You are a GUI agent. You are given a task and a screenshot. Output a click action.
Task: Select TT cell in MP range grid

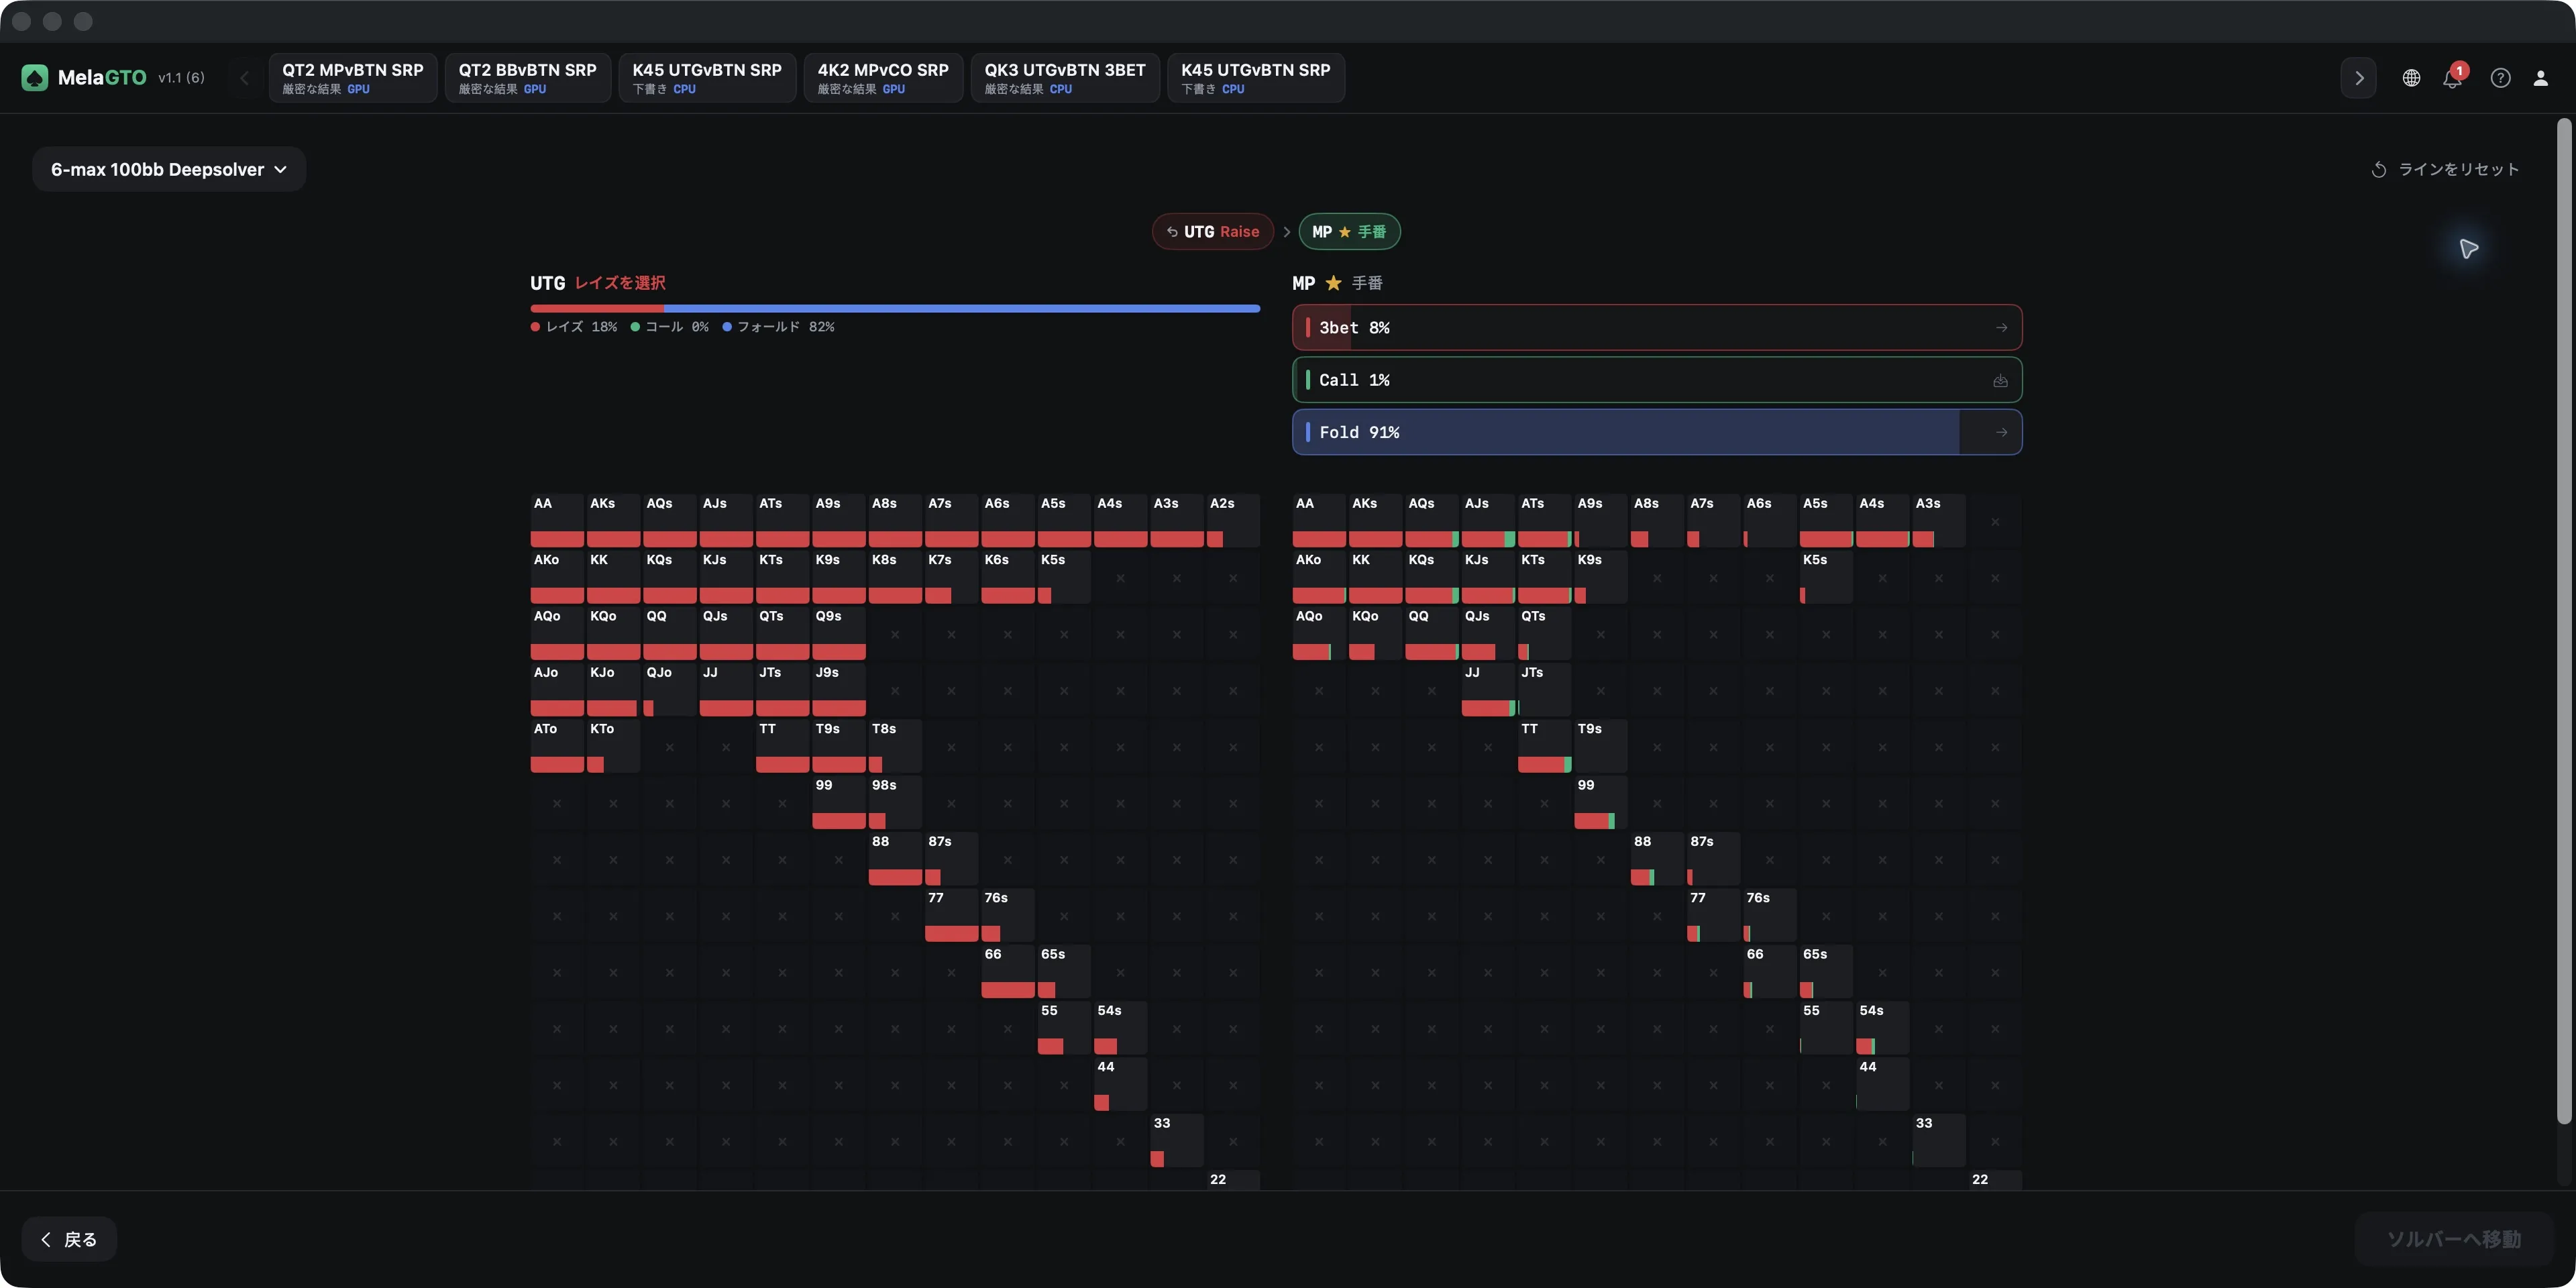(x=1544, y=746)
